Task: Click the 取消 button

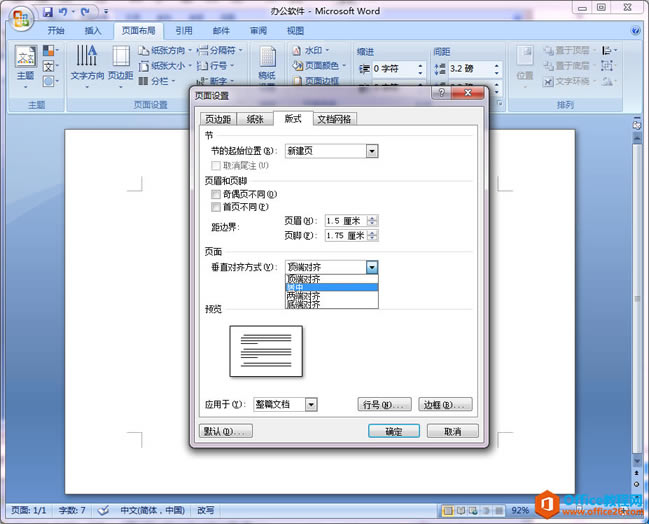Action: click(452, 431)
